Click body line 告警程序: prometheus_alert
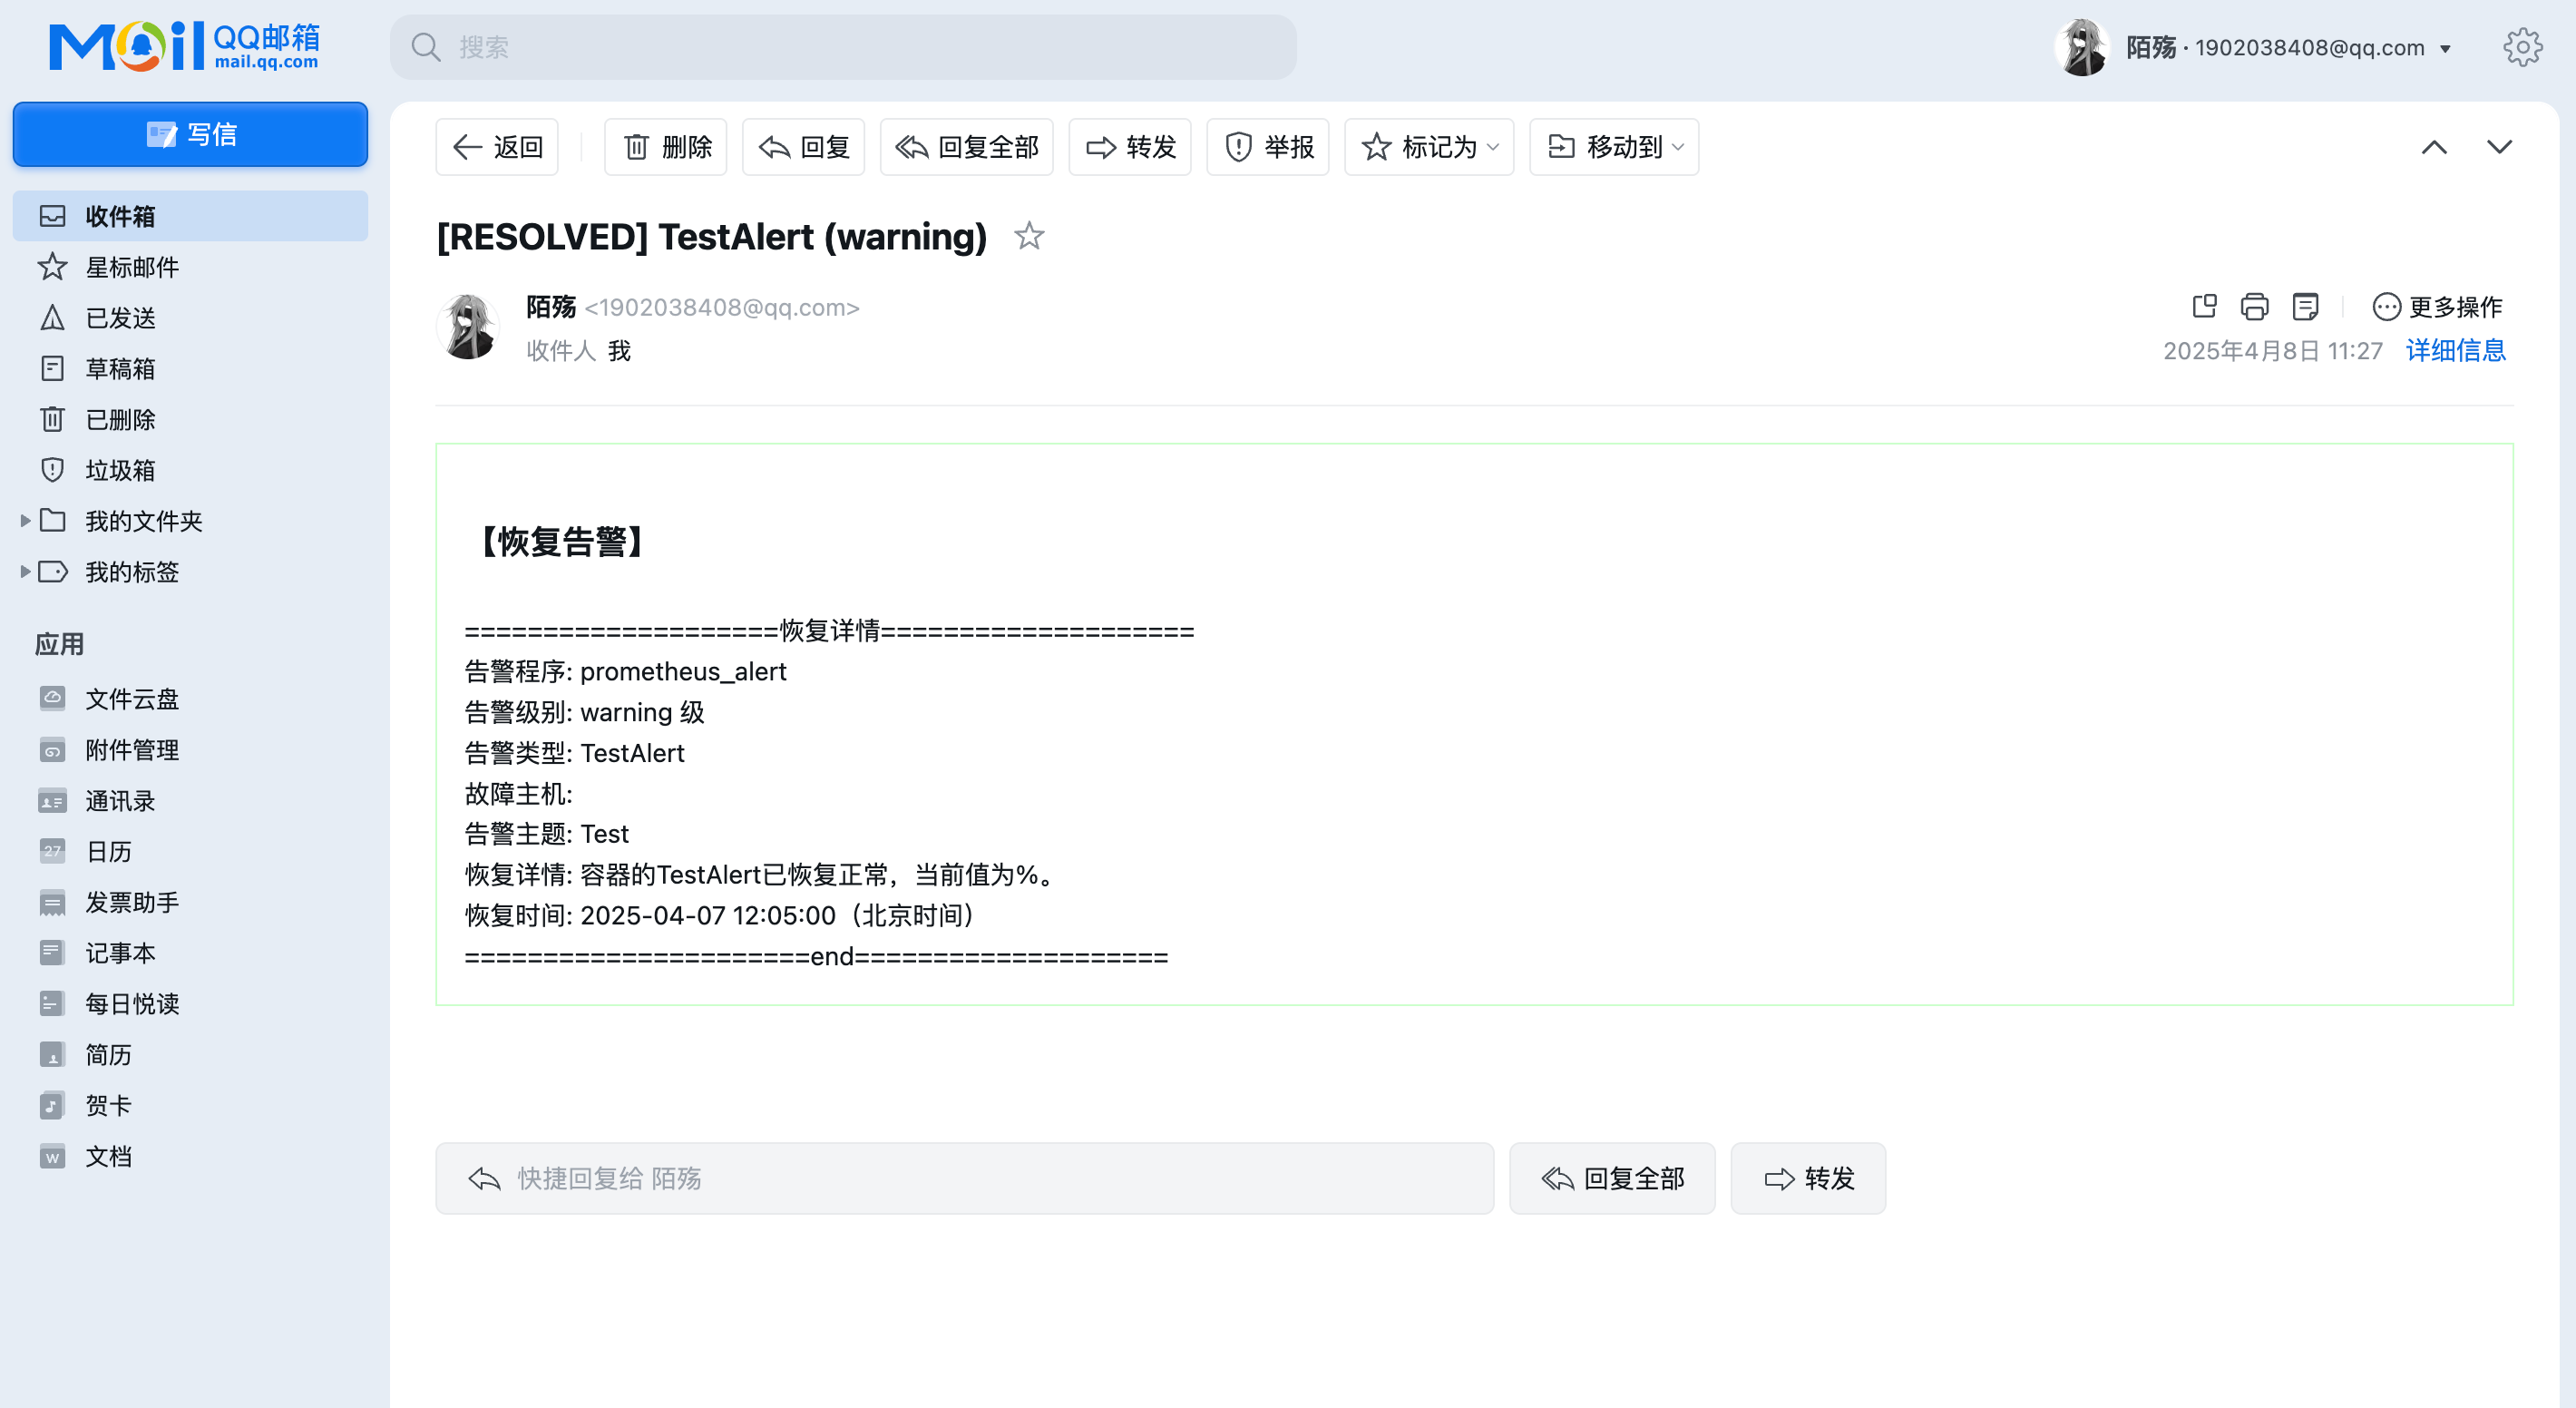Image resolution: width=2576 pixels, height=1408 pixels. (x=625, y=671)
